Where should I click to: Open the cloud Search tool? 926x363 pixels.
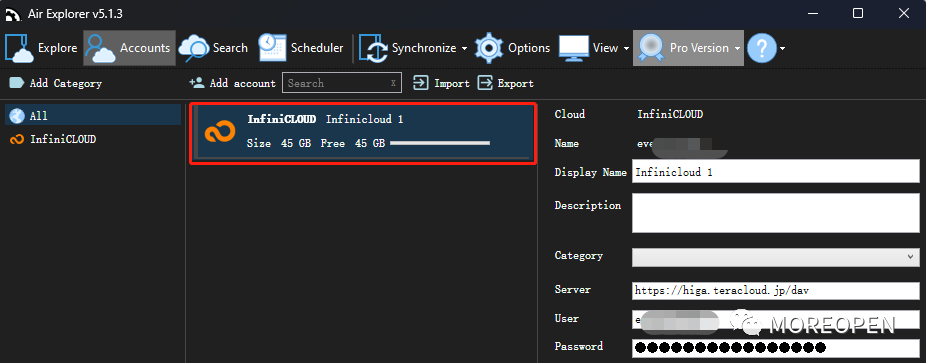[x=213, y=48]
